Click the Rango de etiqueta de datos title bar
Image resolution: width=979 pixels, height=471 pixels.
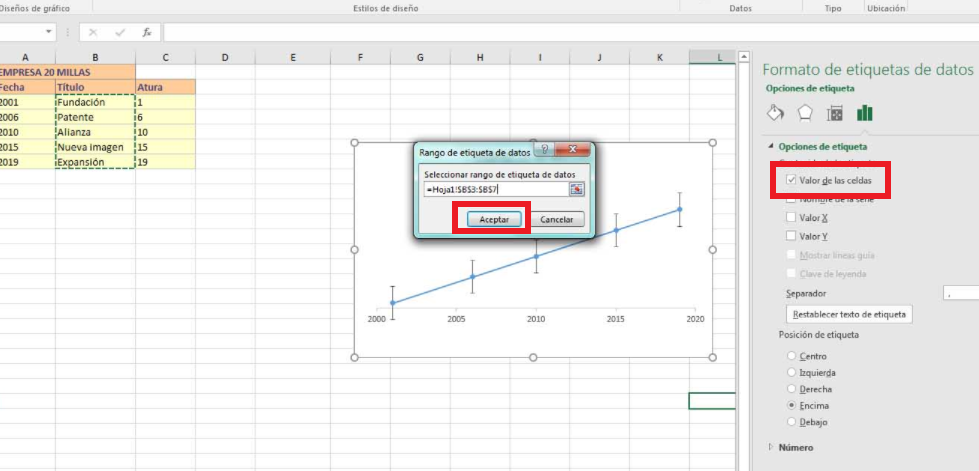click(475, 151)
